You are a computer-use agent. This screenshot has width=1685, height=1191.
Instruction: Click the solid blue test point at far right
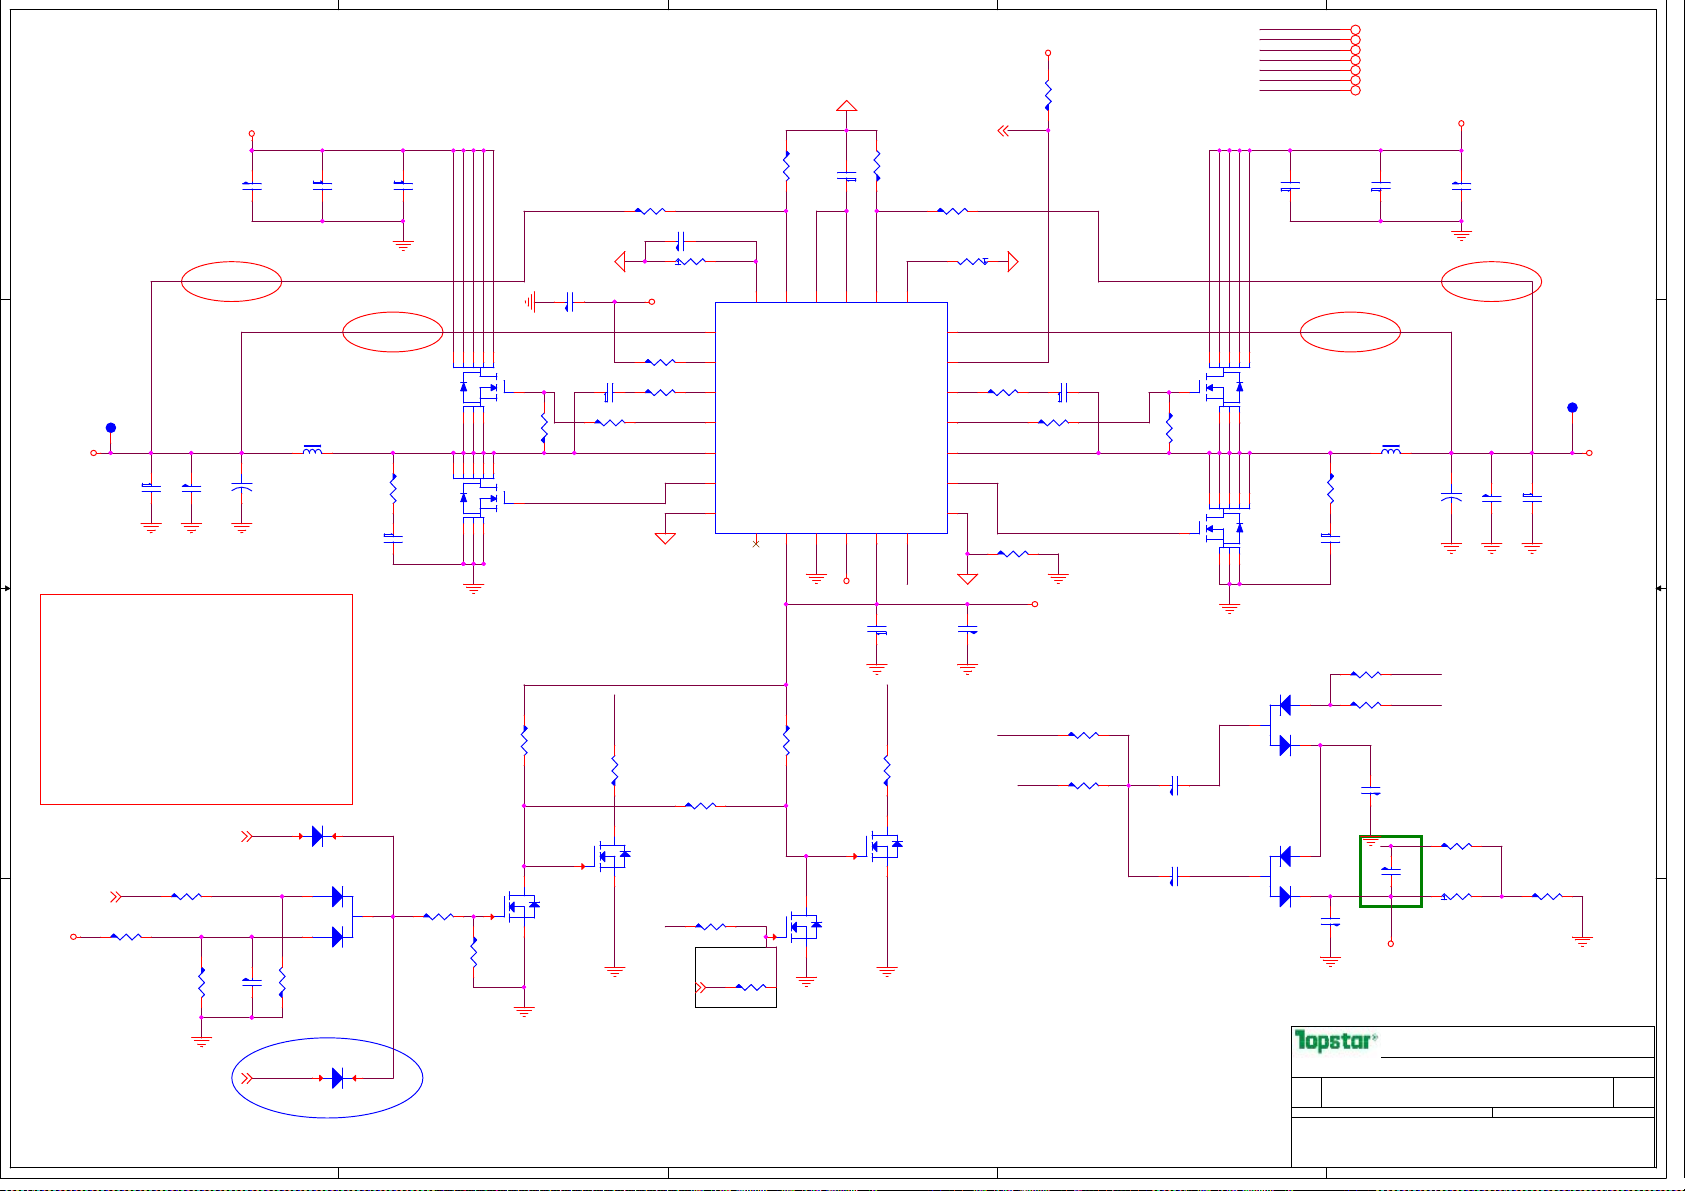coord(1572,408)
